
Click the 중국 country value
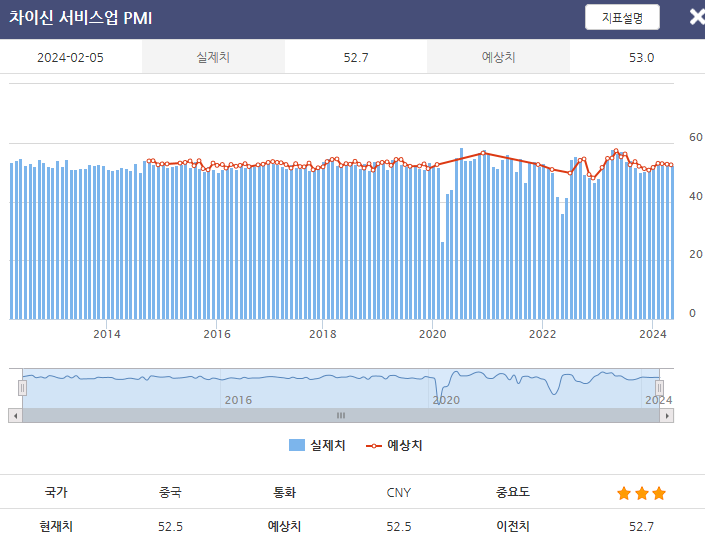pos(170,492)
